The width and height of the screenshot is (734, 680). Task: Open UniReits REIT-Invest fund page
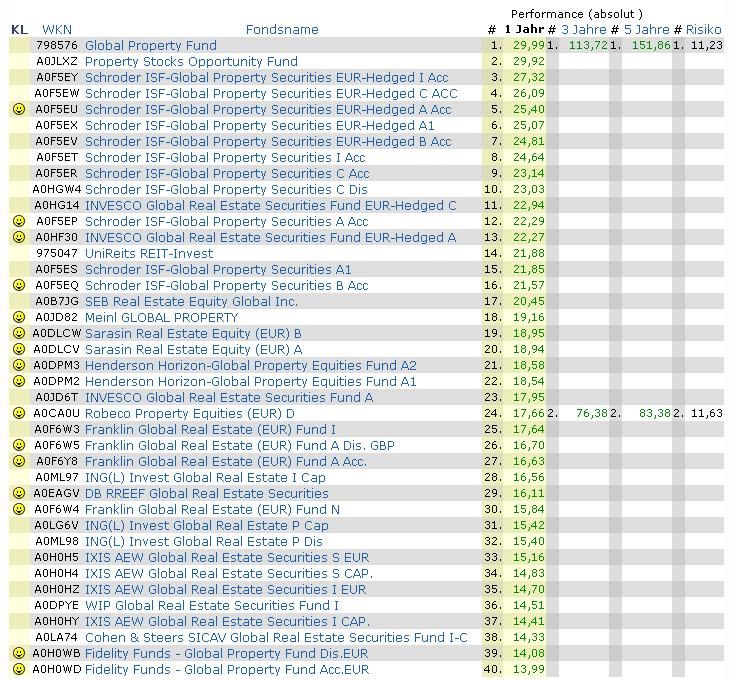click(149, 254)
